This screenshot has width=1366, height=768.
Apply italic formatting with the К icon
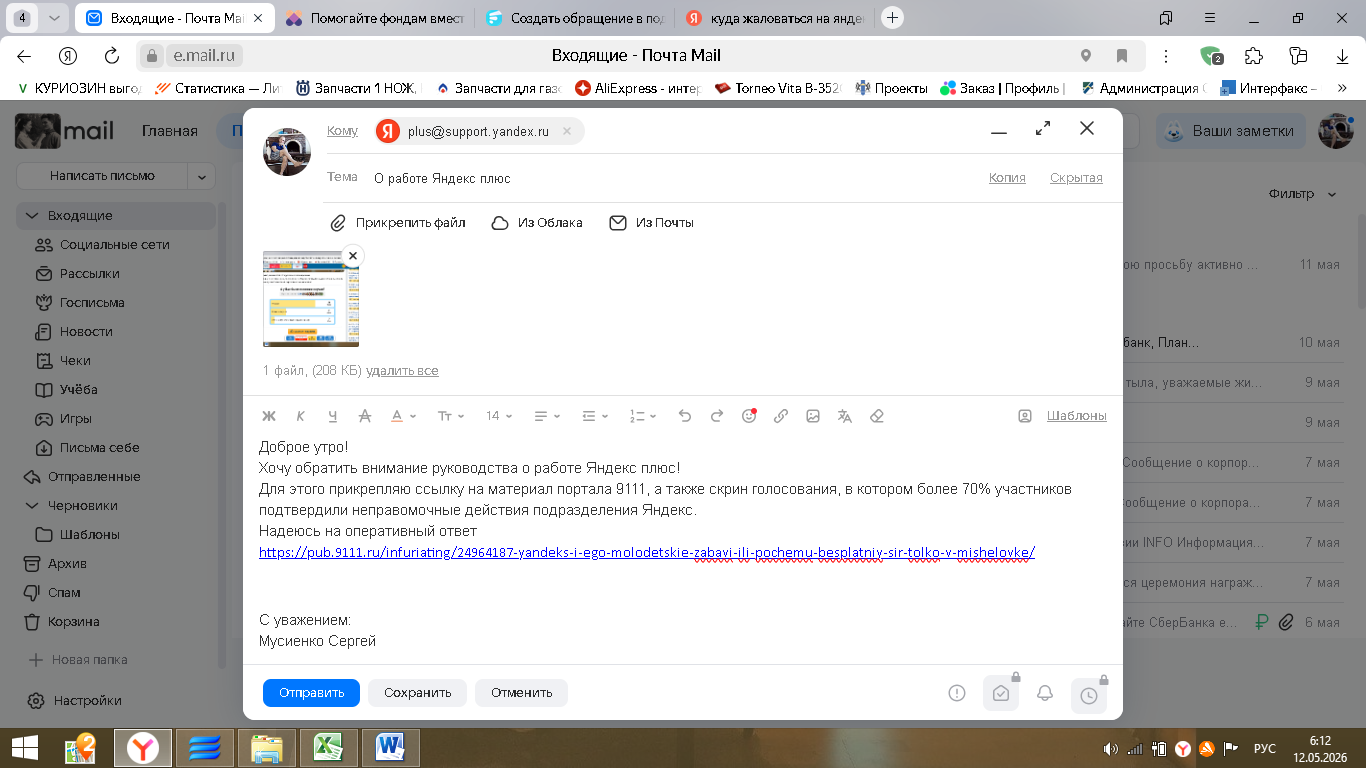pyautogui.click(x=300, y=416)
